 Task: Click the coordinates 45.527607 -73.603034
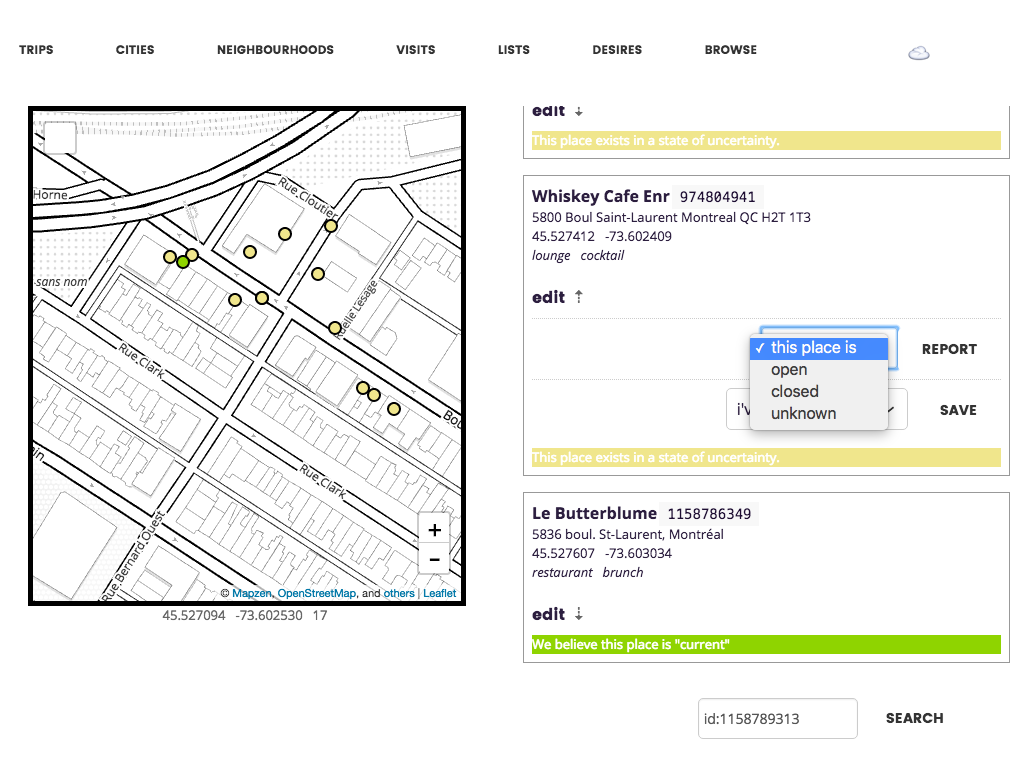point(602,553)
